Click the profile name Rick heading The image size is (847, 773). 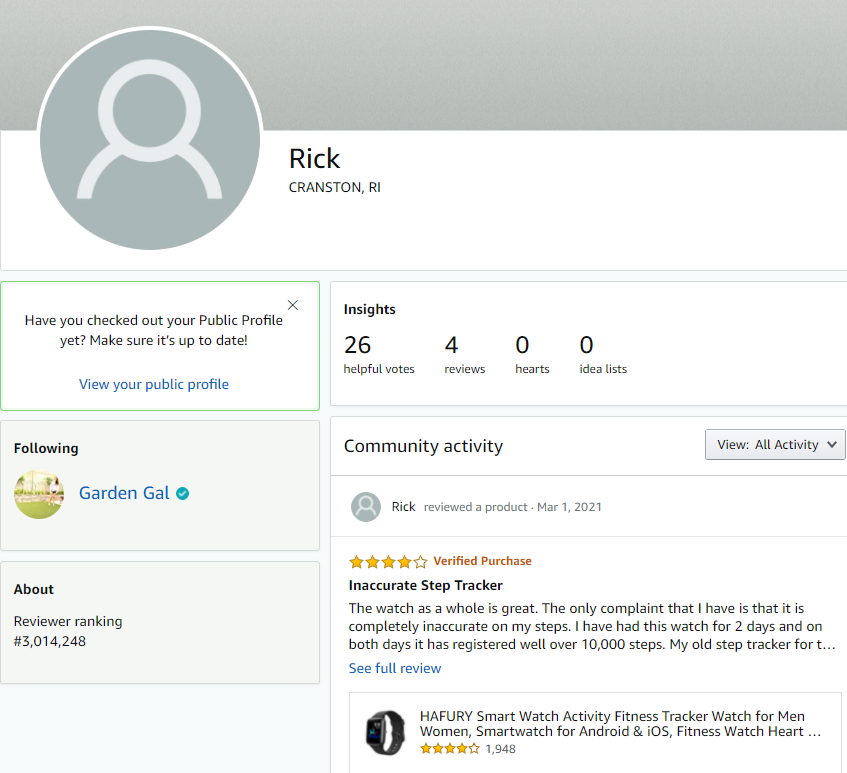(314, 159)
